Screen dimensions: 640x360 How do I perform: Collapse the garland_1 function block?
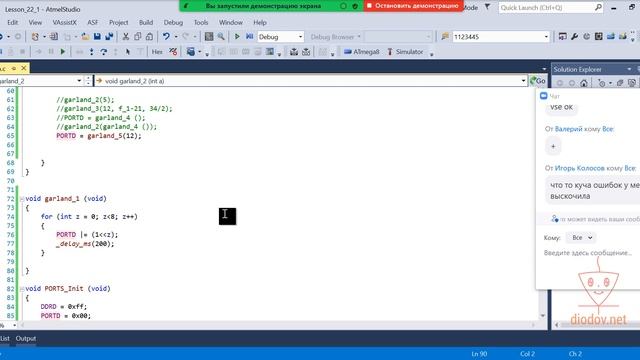click(x=22, y=199)
